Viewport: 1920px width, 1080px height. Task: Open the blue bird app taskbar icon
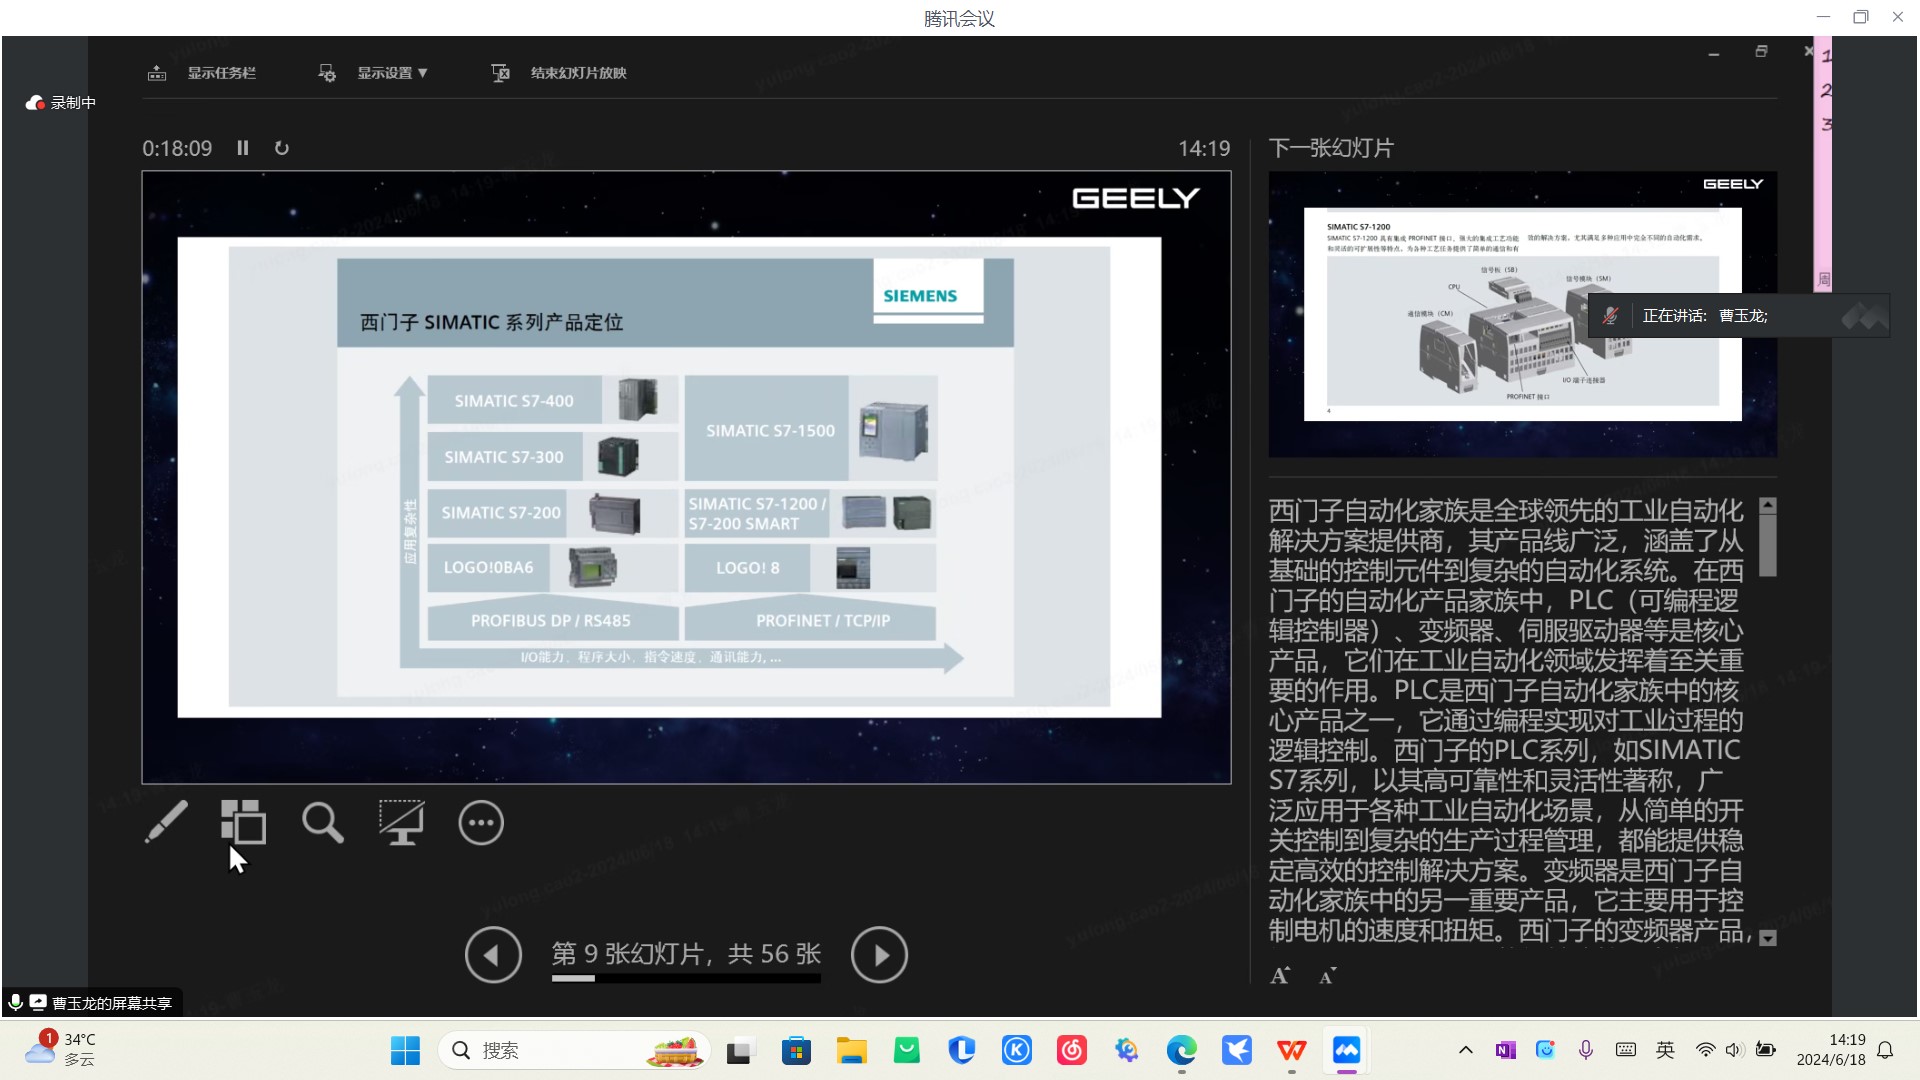click(1237, 1050)
